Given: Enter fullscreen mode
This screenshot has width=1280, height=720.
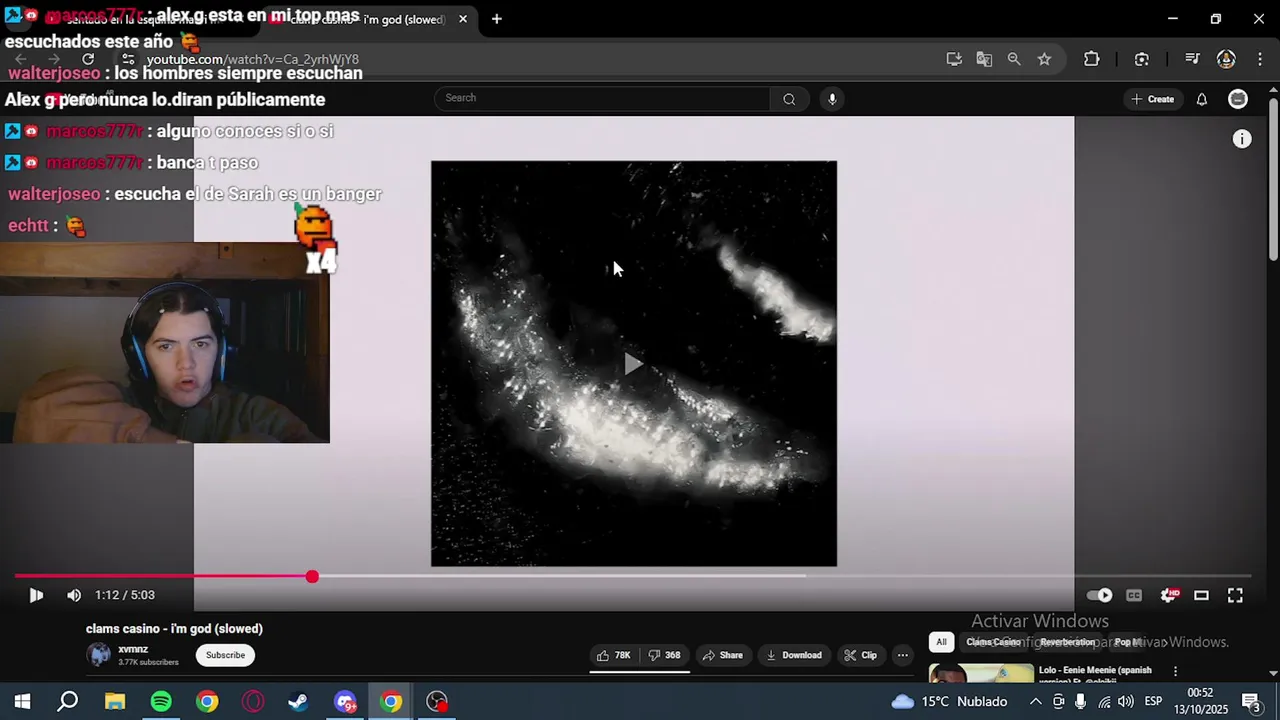Looking at the screenshot, I should point(1235,595).
